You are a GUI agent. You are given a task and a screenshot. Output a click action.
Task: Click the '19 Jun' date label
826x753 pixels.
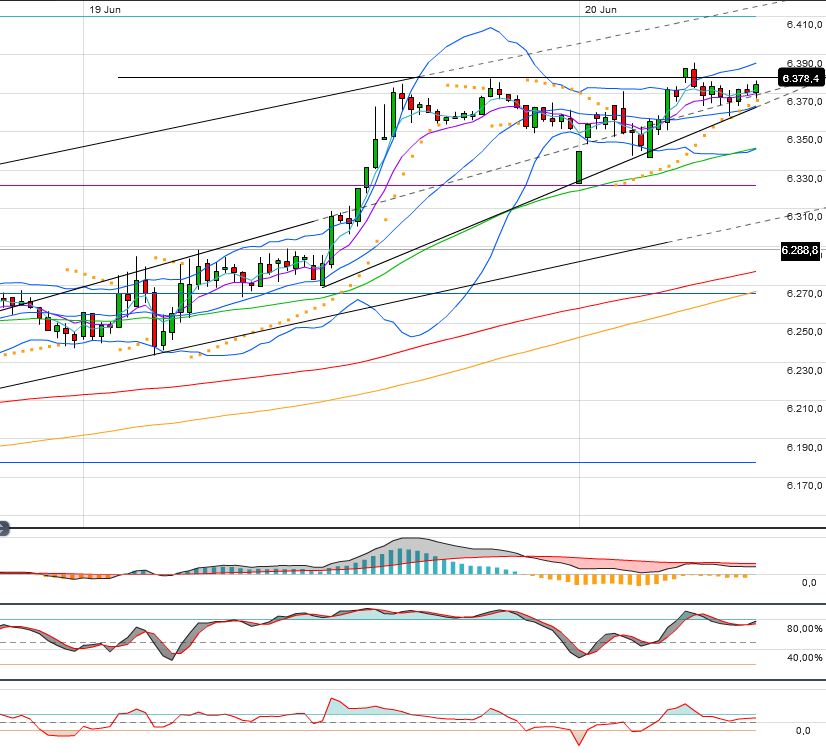tap(105, 9)
